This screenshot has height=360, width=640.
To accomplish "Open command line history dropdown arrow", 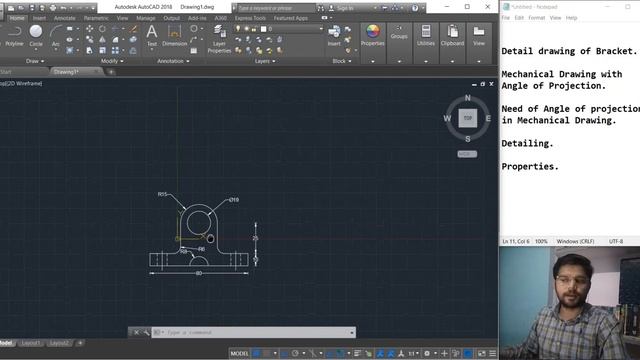I will point(351,333).
